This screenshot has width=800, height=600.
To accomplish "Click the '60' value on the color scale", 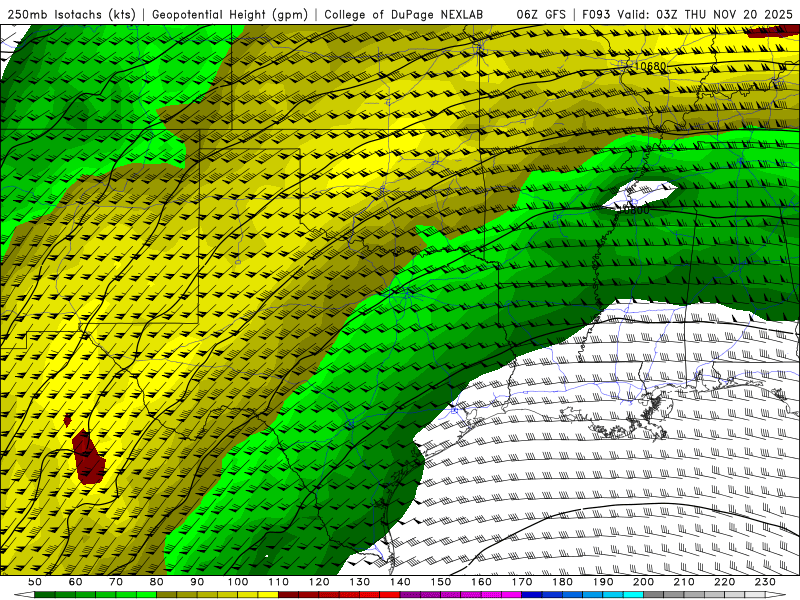I will click(76, 582).
